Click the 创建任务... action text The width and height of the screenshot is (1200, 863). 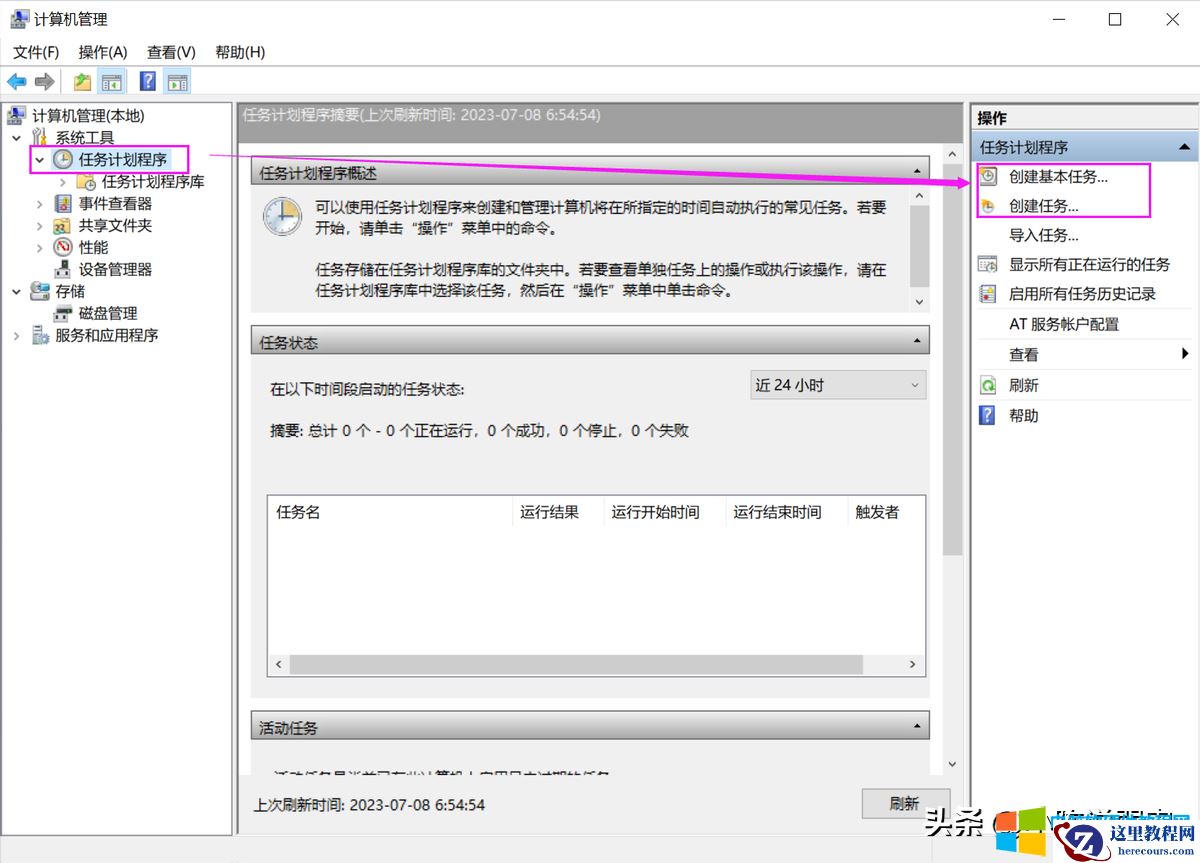tap(1044, 206)
